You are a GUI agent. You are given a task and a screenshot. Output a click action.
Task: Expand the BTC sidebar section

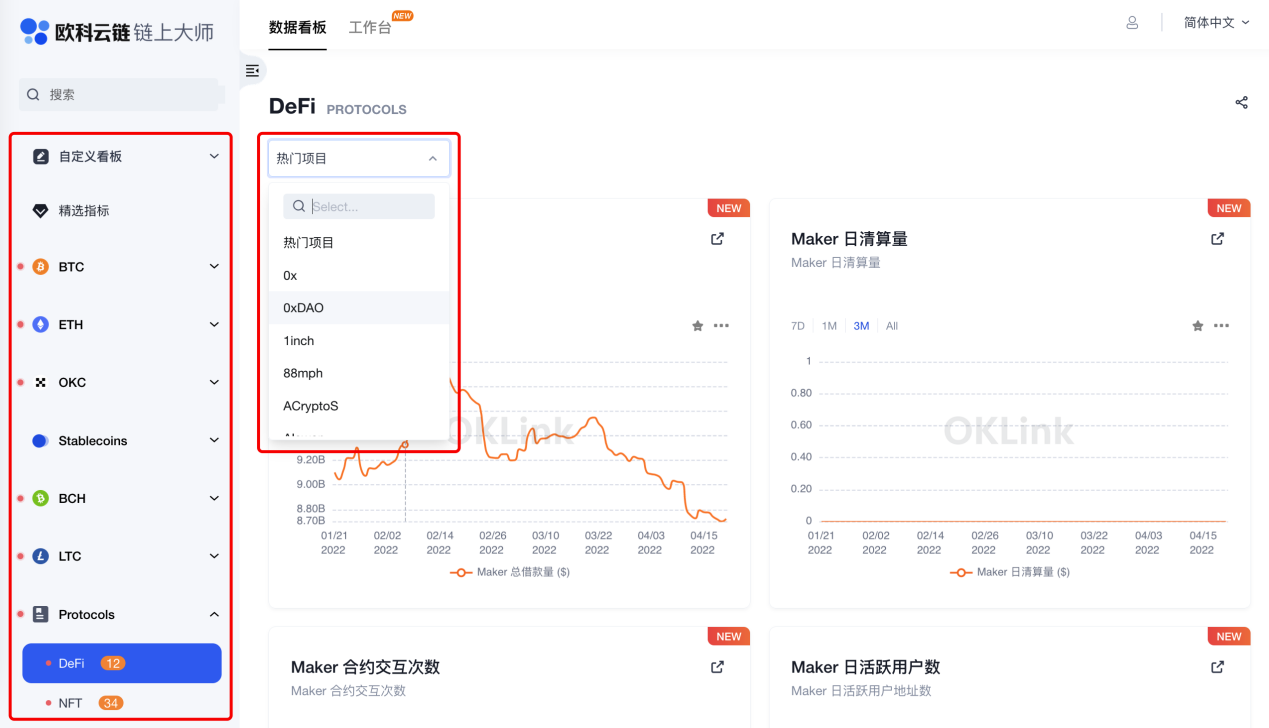(x=214, y=267)
